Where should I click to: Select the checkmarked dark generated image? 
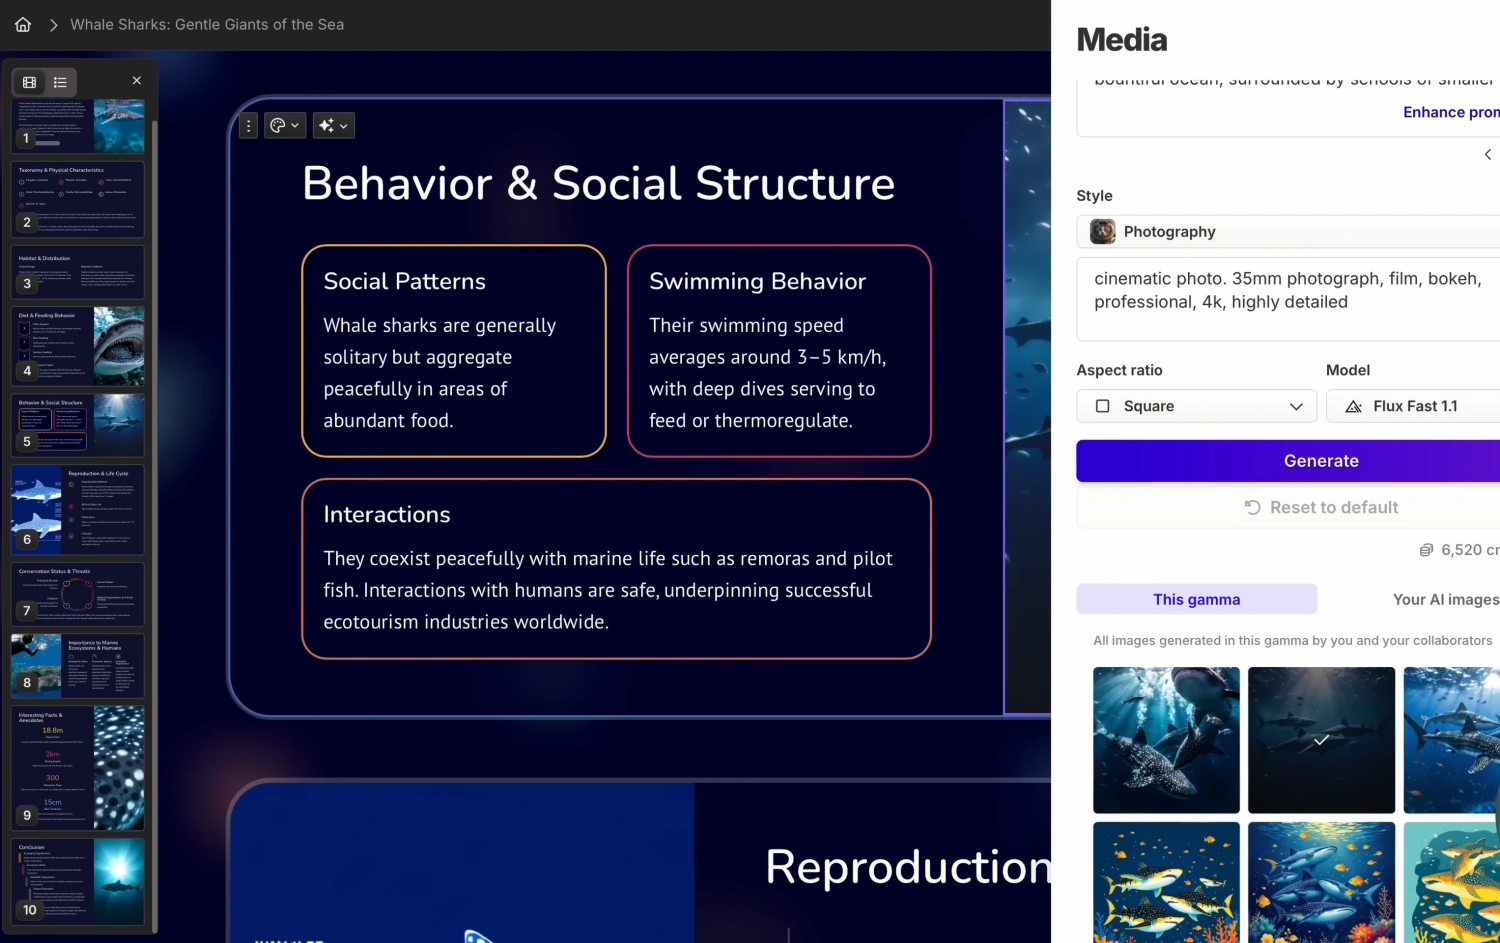coord(1321,740)
